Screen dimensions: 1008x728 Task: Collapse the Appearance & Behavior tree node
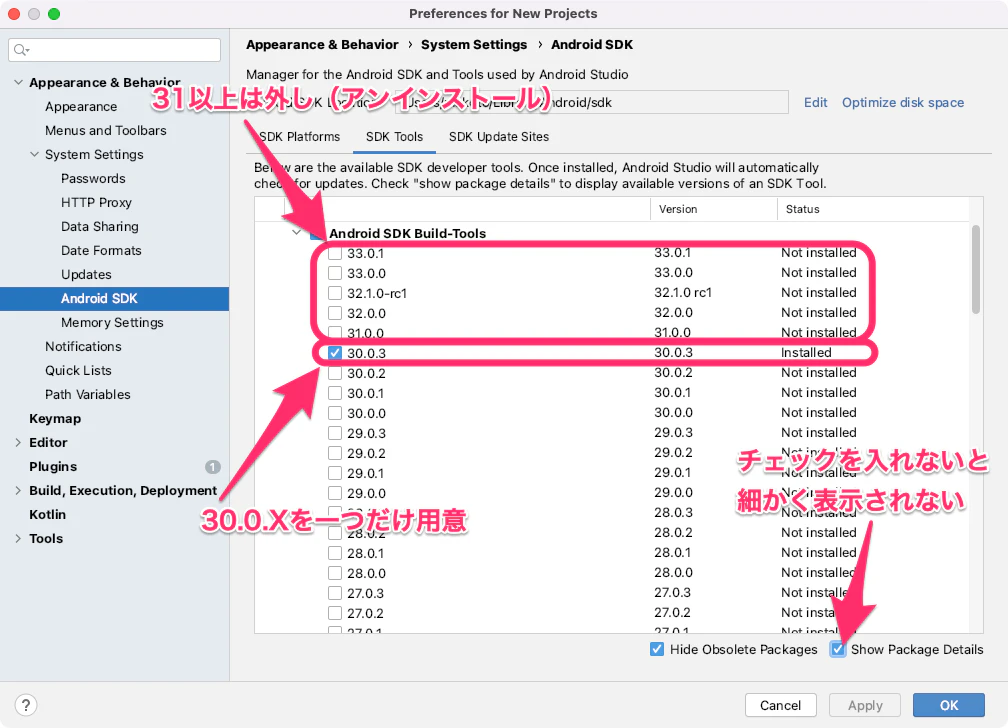[19, 82]
